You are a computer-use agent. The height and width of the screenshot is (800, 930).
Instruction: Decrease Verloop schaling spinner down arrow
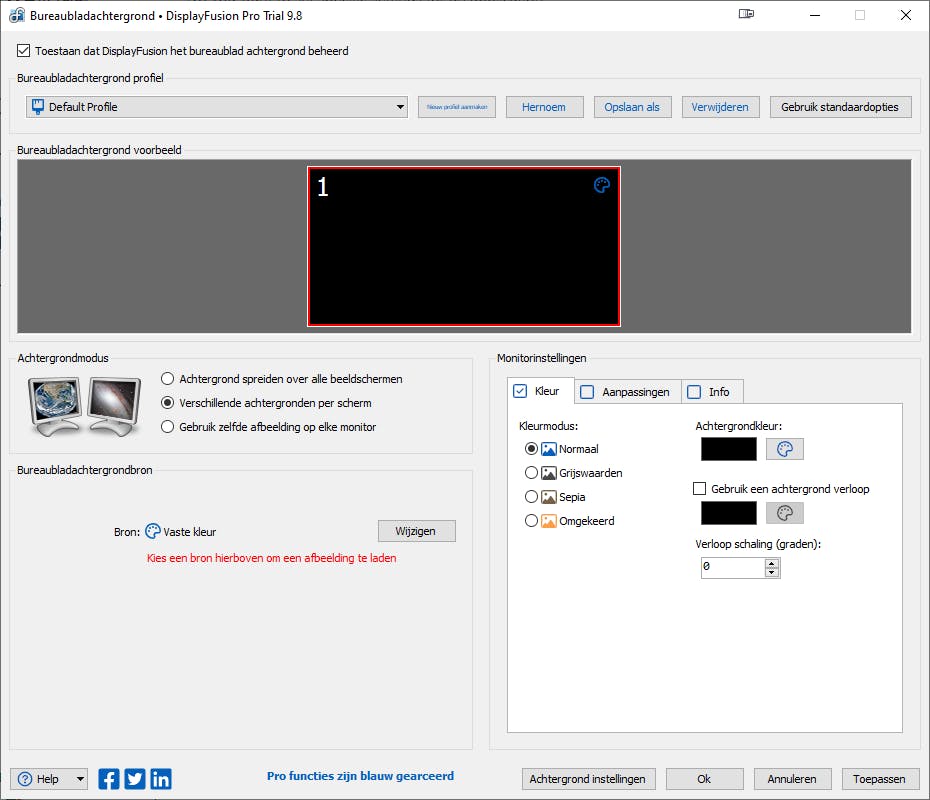771,572
